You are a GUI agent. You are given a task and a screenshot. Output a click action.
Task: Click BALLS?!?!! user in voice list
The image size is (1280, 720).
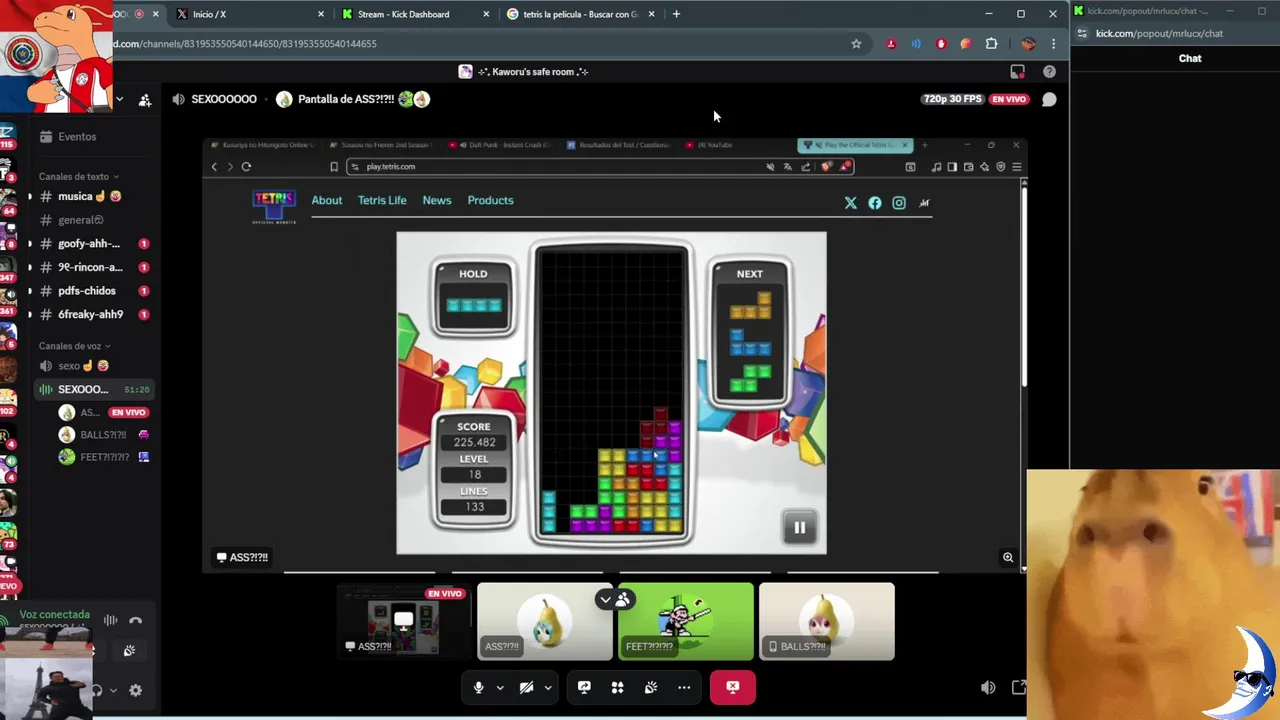click(104, 435)
